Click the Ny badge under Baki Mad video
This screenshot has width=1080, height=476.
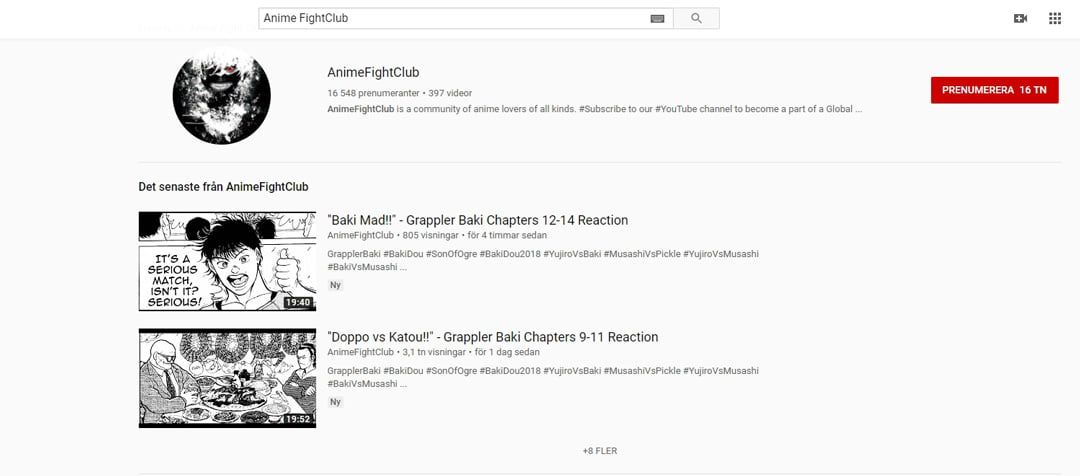pos(335,285)
